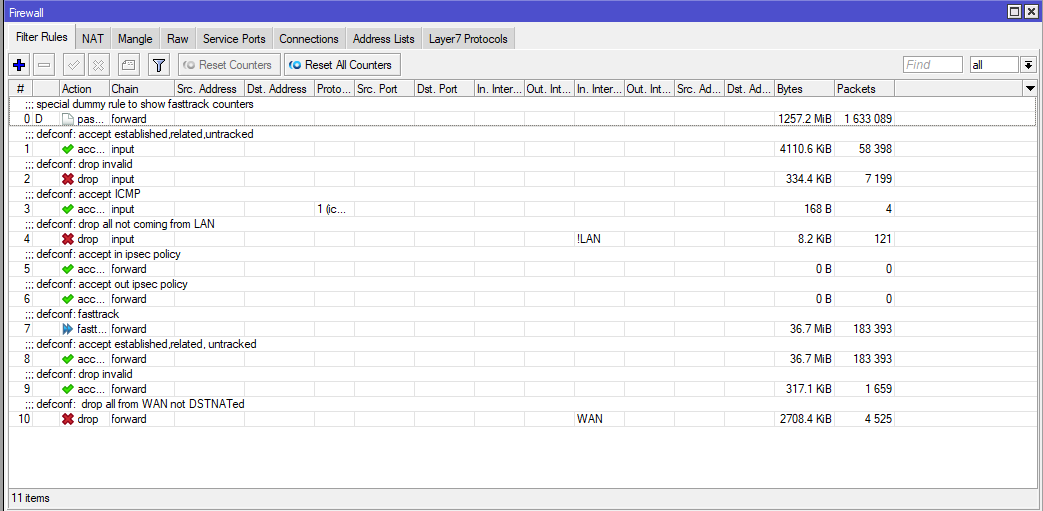Open the column selector dropdown arrow
Viewport: 1043px width, 511px height.
[1030, 88]
